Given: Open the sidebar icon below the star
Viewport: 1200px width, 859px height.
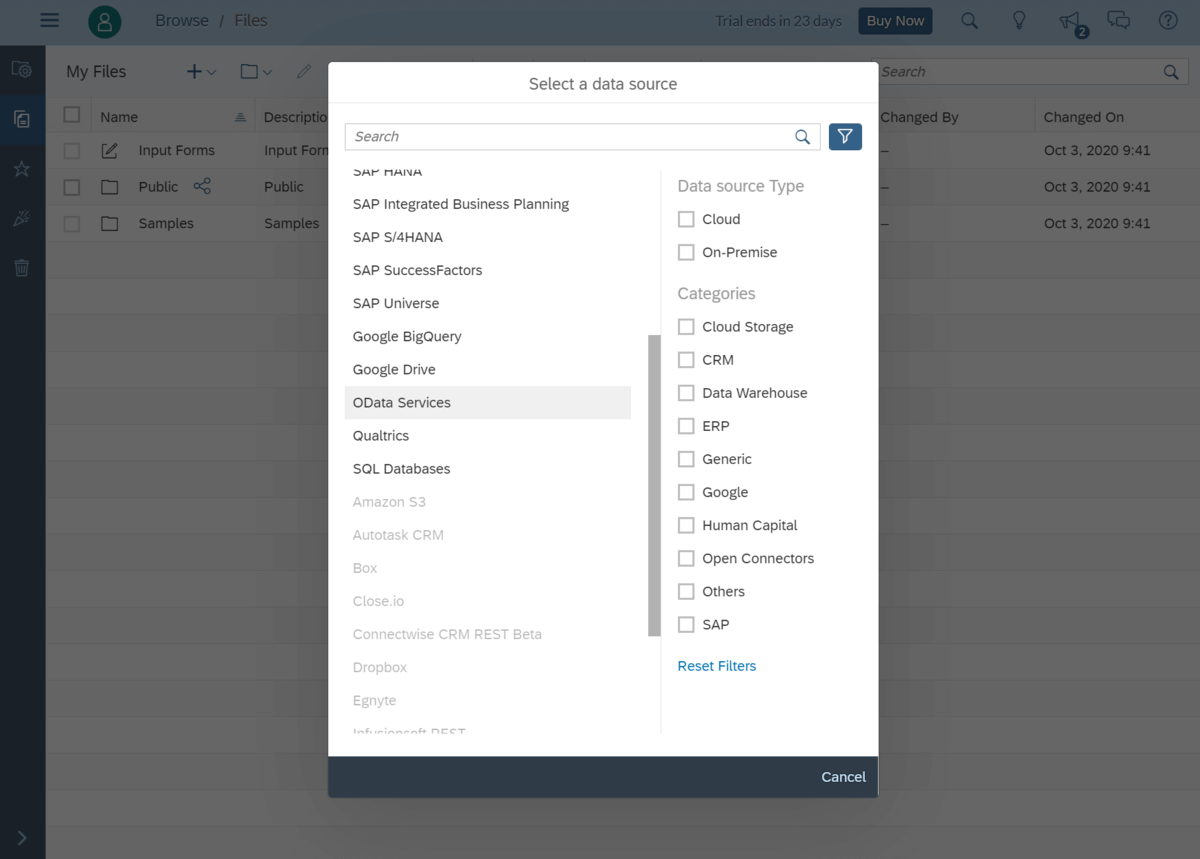Looking at the screenshot, I should pyautogui.click(x=22, y=218).
